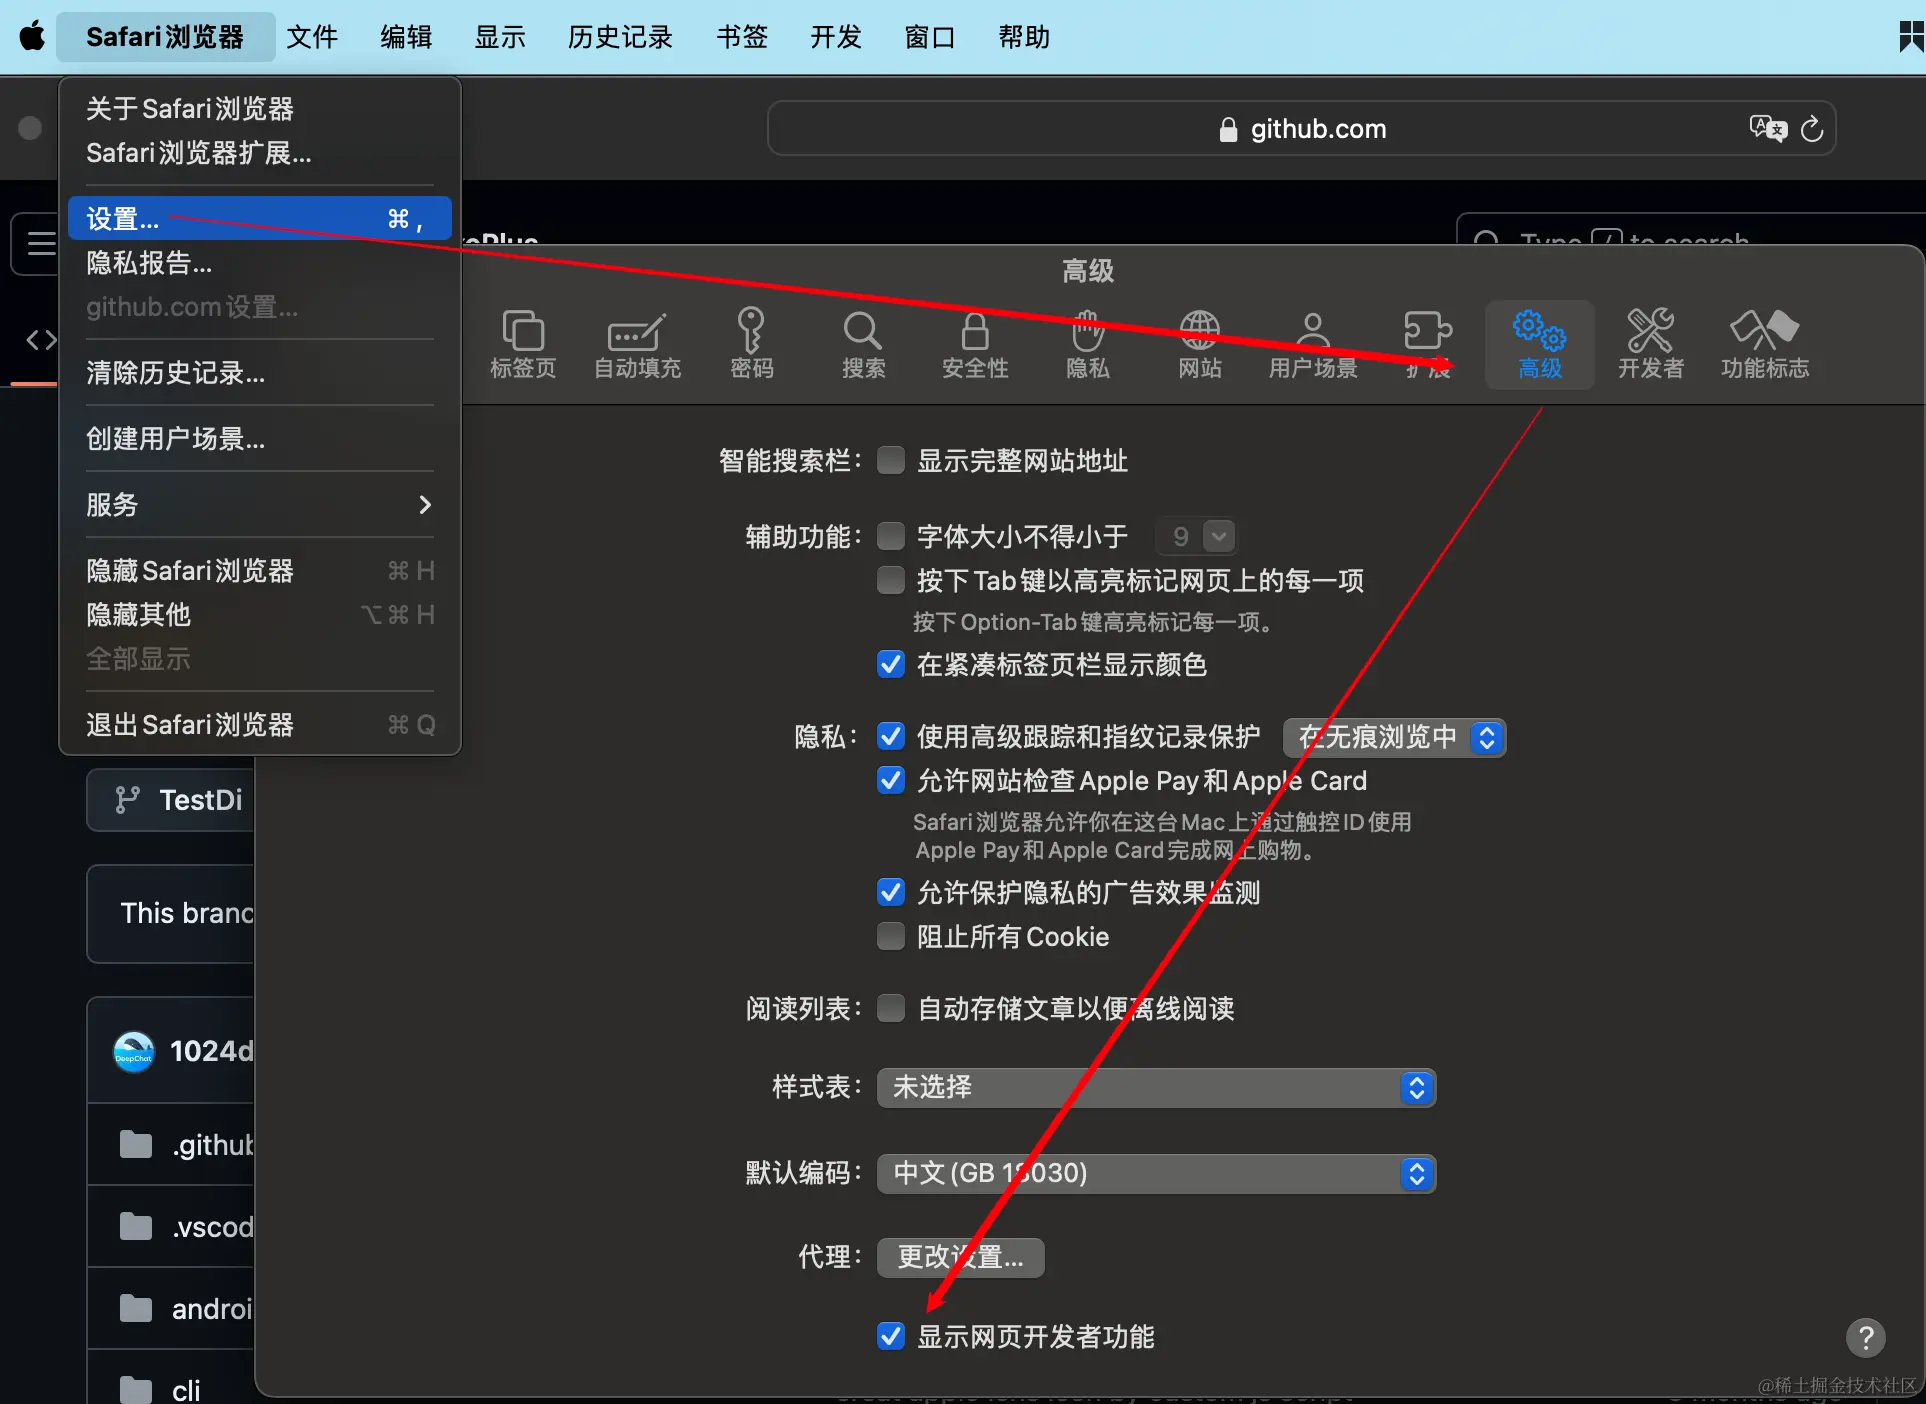Open the 用户场景 settings pane
The width and height of the screenshot is (1926, 1404).
point(1312,343)
